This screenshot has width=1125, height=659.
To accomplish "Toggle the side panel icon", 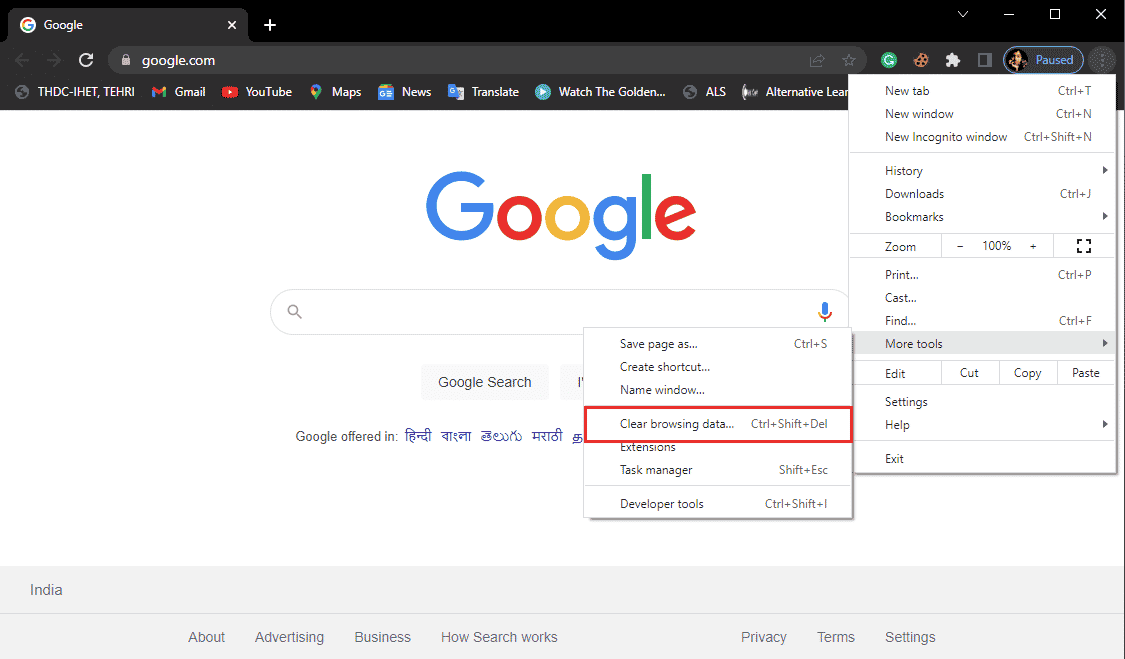I will (984, 60).
